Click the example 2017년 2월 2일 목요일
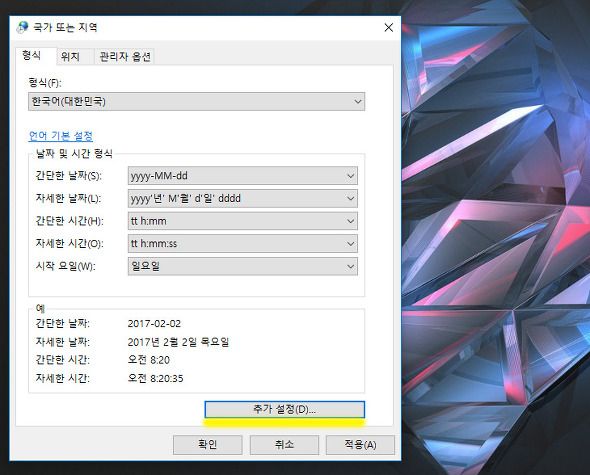The height and width of the screenshot is (475, 590). tap(178, 342)
